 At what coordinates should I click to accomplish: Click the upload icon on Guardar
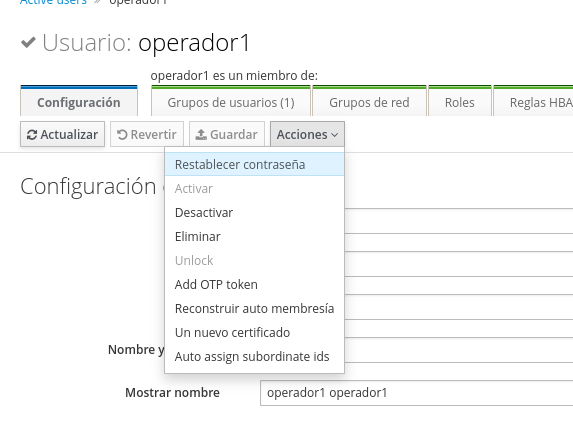coord(201,134)
